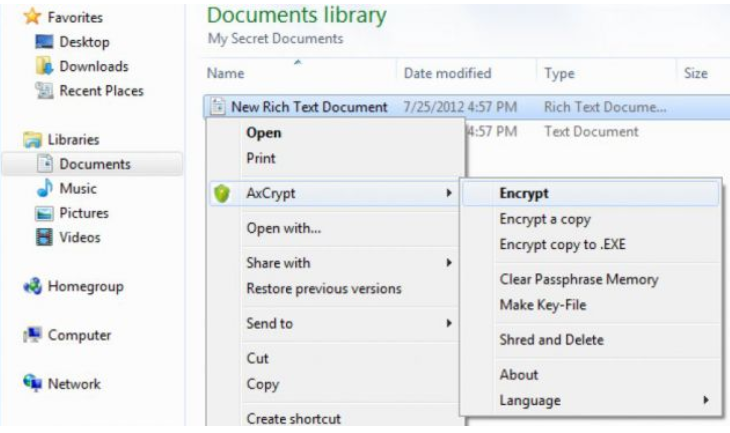Select Shred and Delete option
Screen dimensions: 730x433
(x=551, y=340)
